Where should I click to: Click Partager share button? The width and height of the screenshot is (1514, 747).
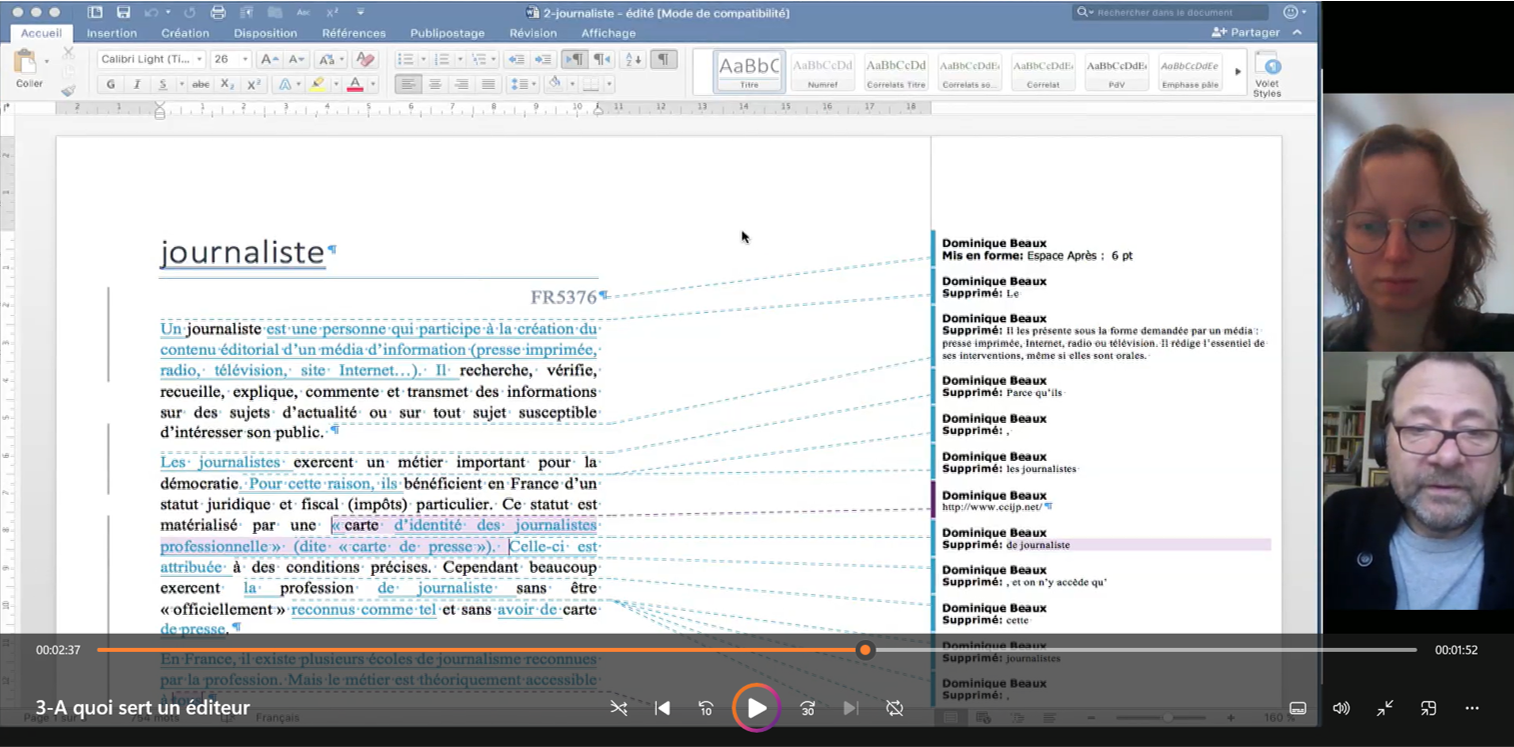coord(1246,33)
